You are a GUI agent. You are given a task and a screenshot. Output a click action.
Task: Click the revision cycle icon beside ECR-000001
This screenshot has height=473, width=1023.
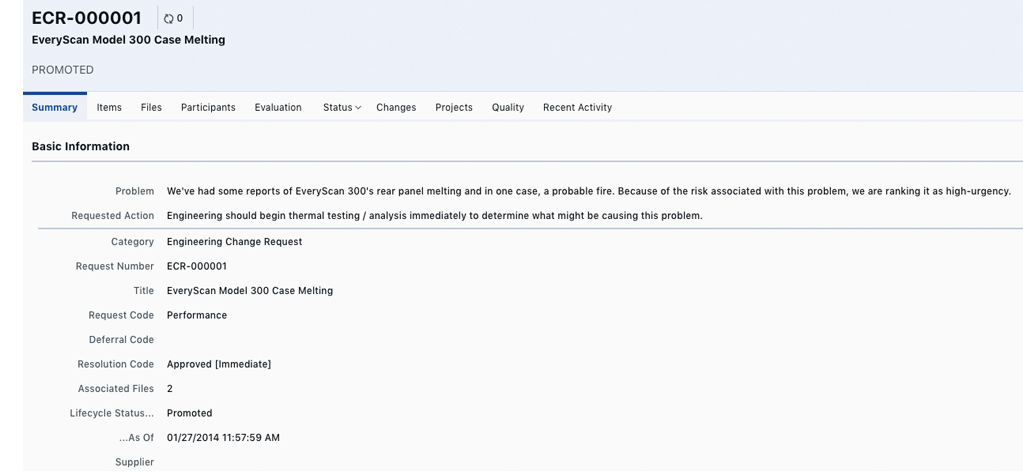click(169, 18)
